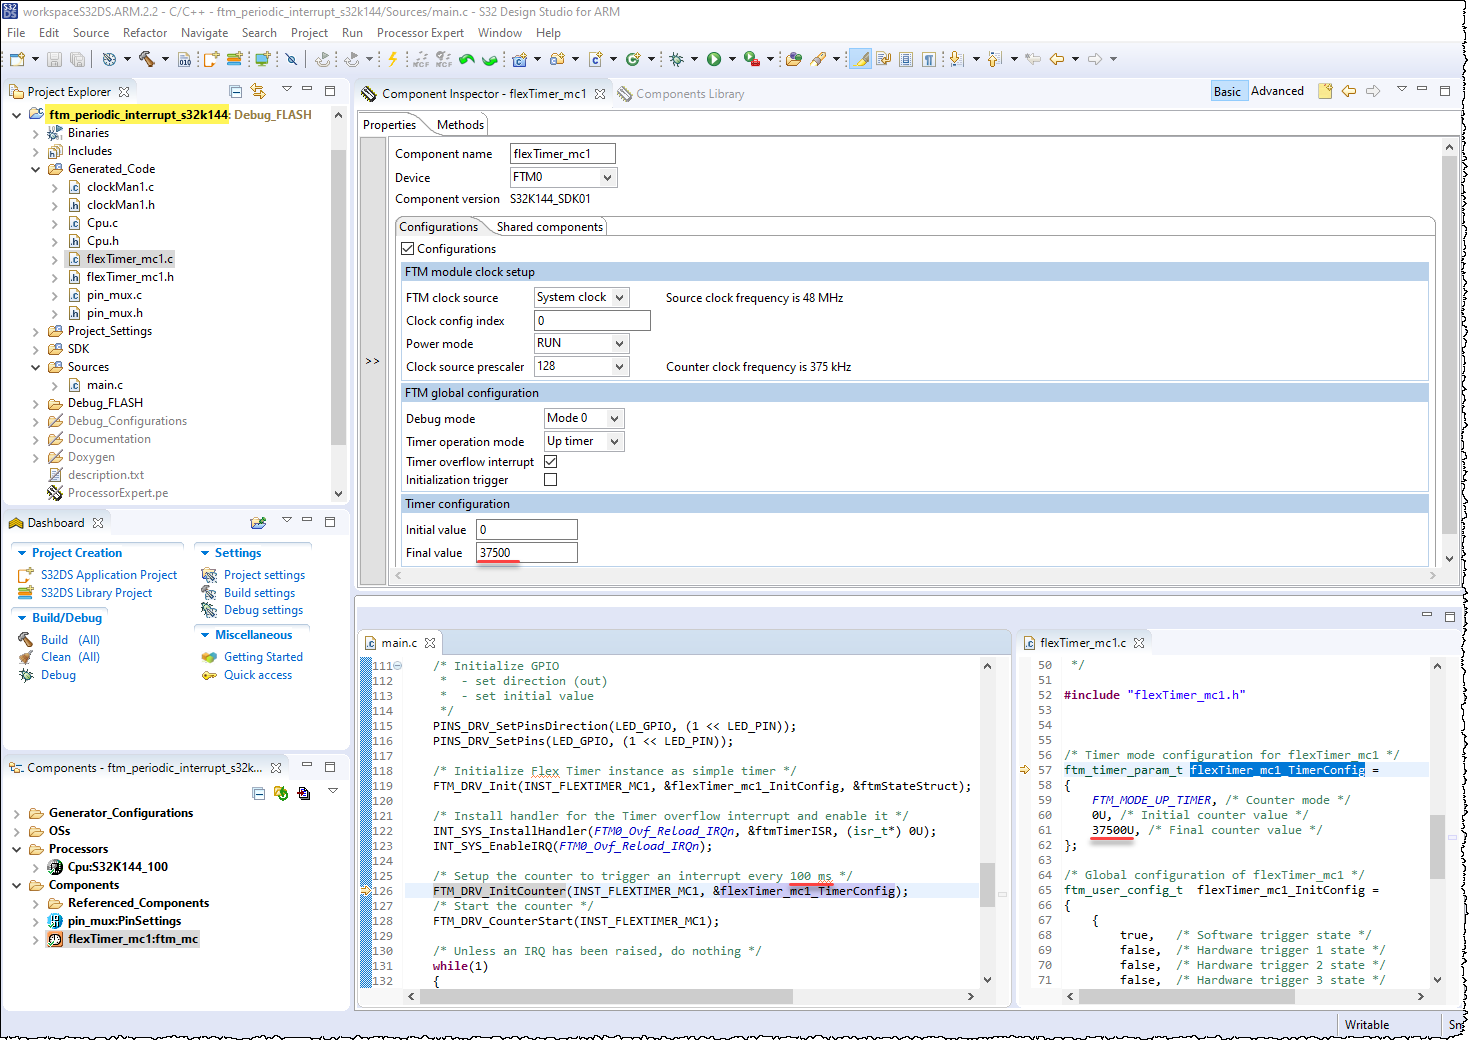Open the FTM clock source dropdown
The width and height of the screenshot is (1469, 1040).
[x=619, y=298]
